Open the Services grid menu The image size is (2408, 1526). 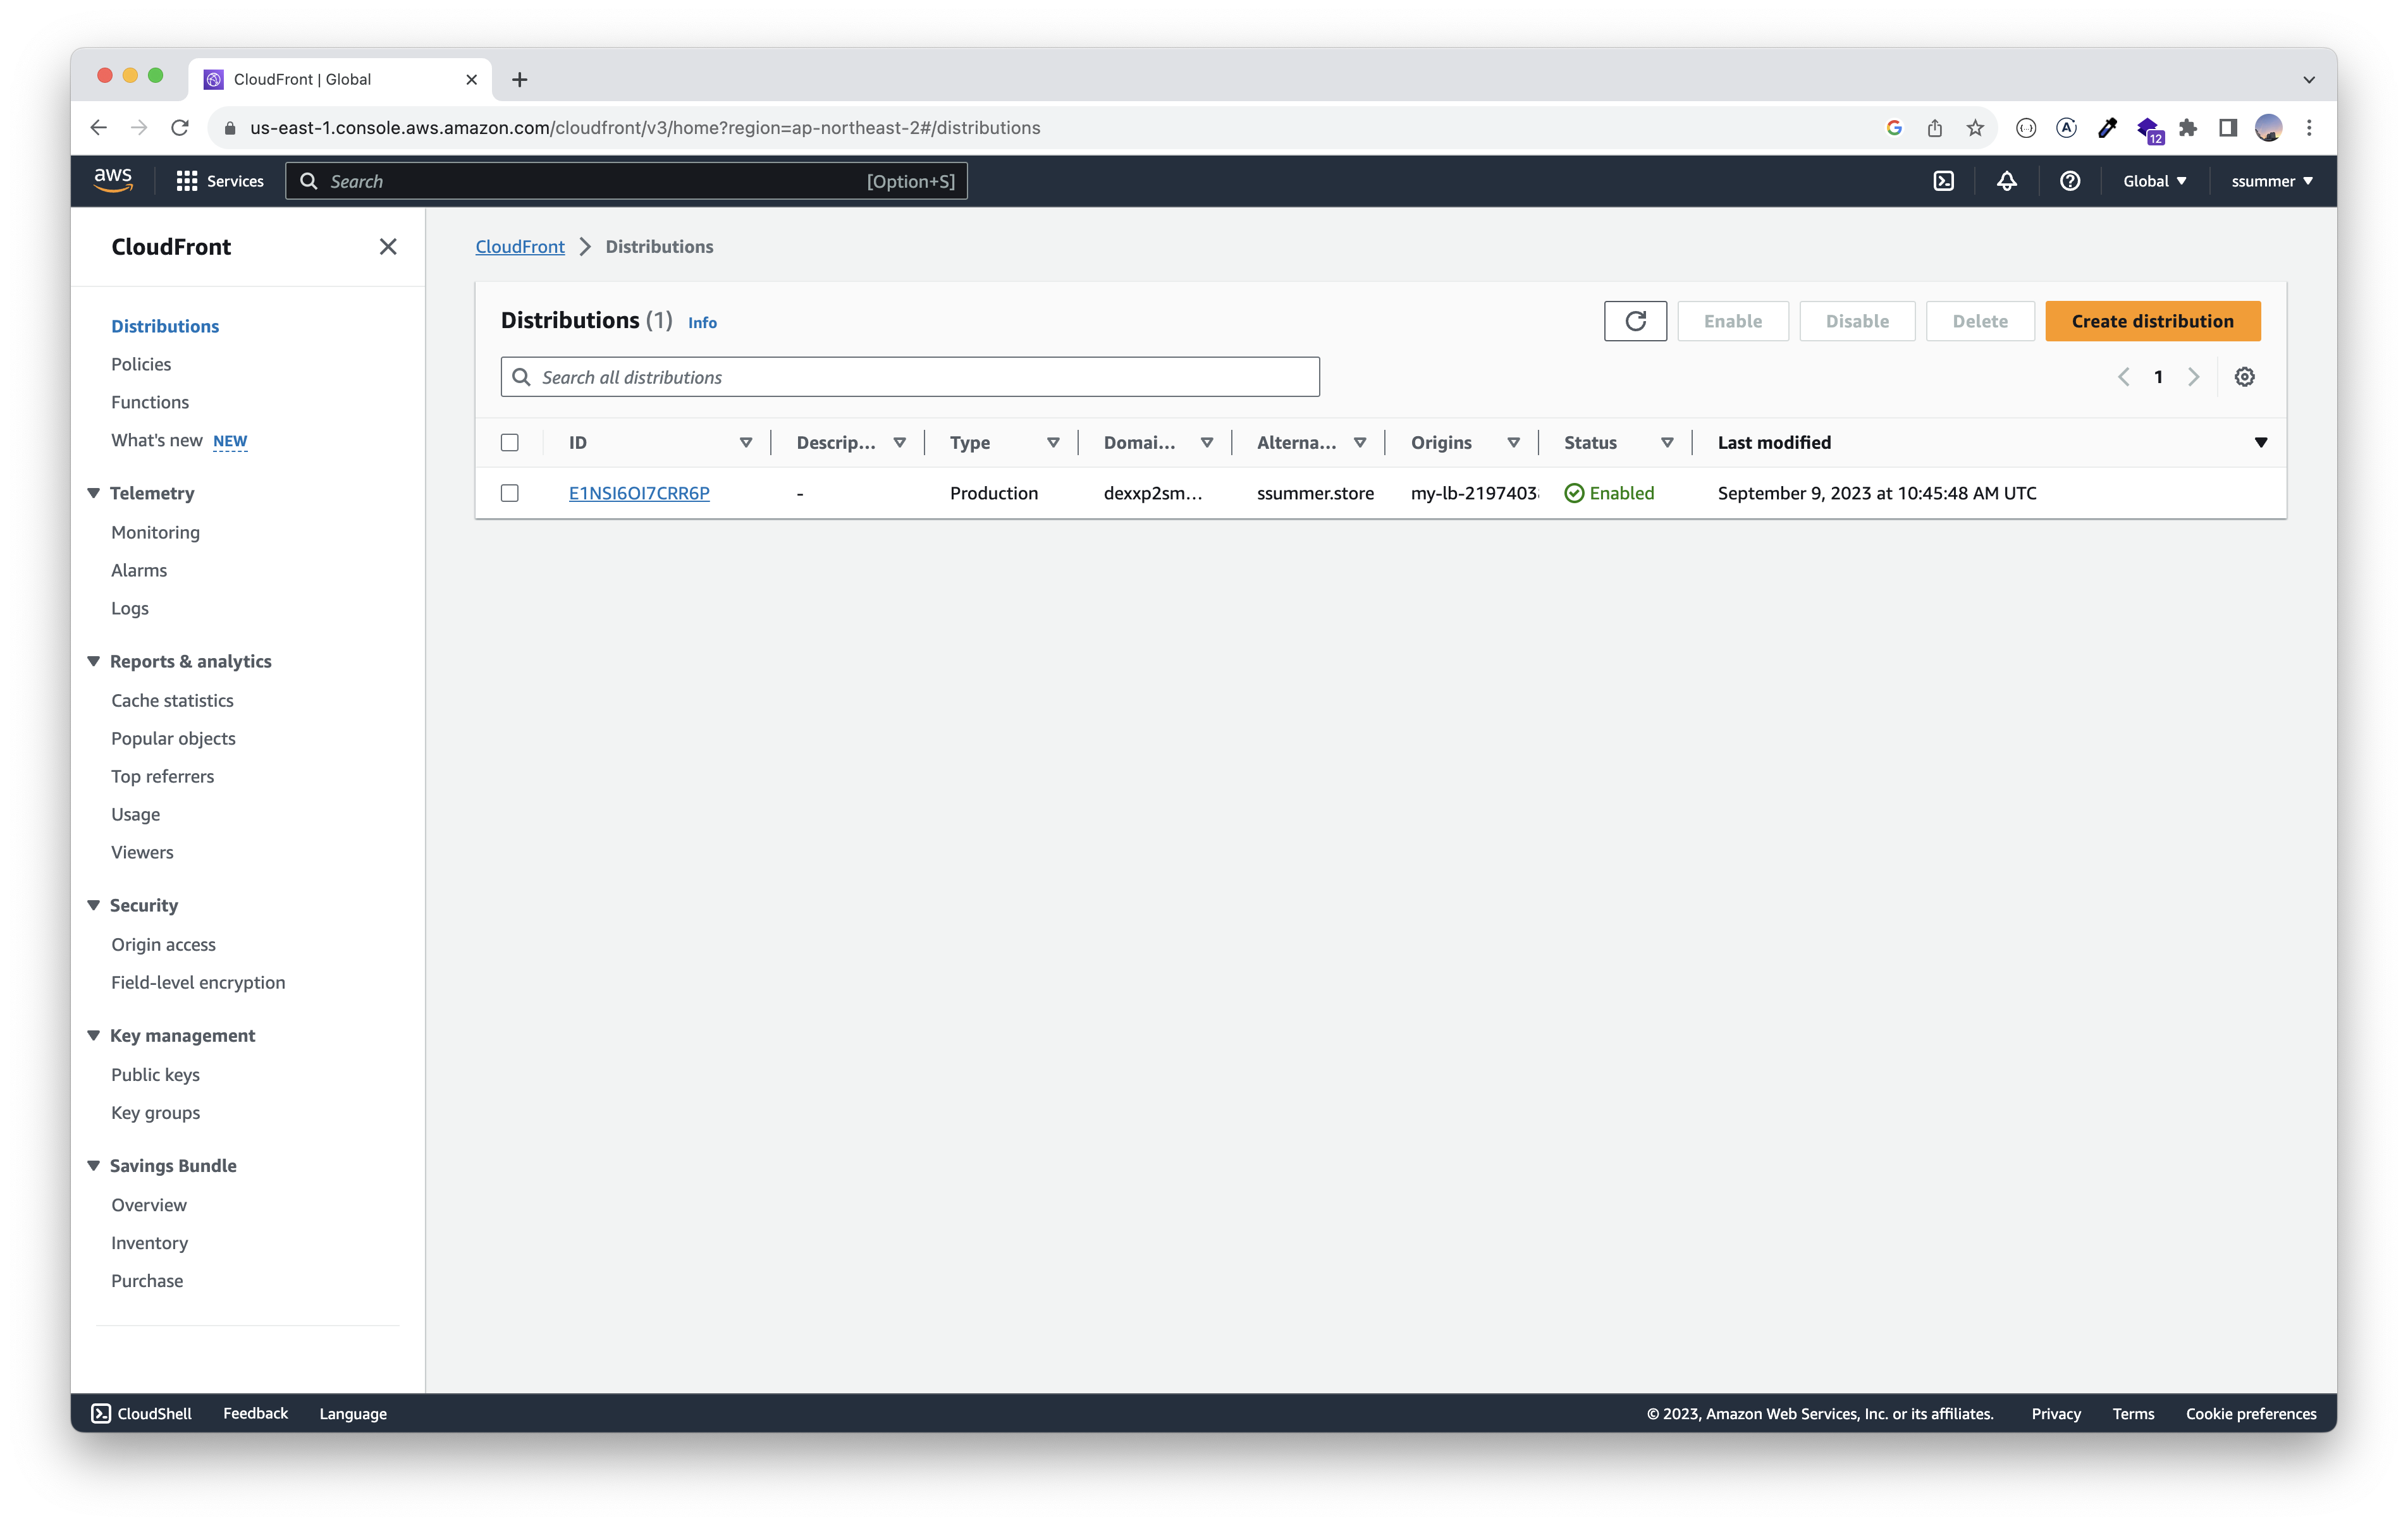[219, 181]
